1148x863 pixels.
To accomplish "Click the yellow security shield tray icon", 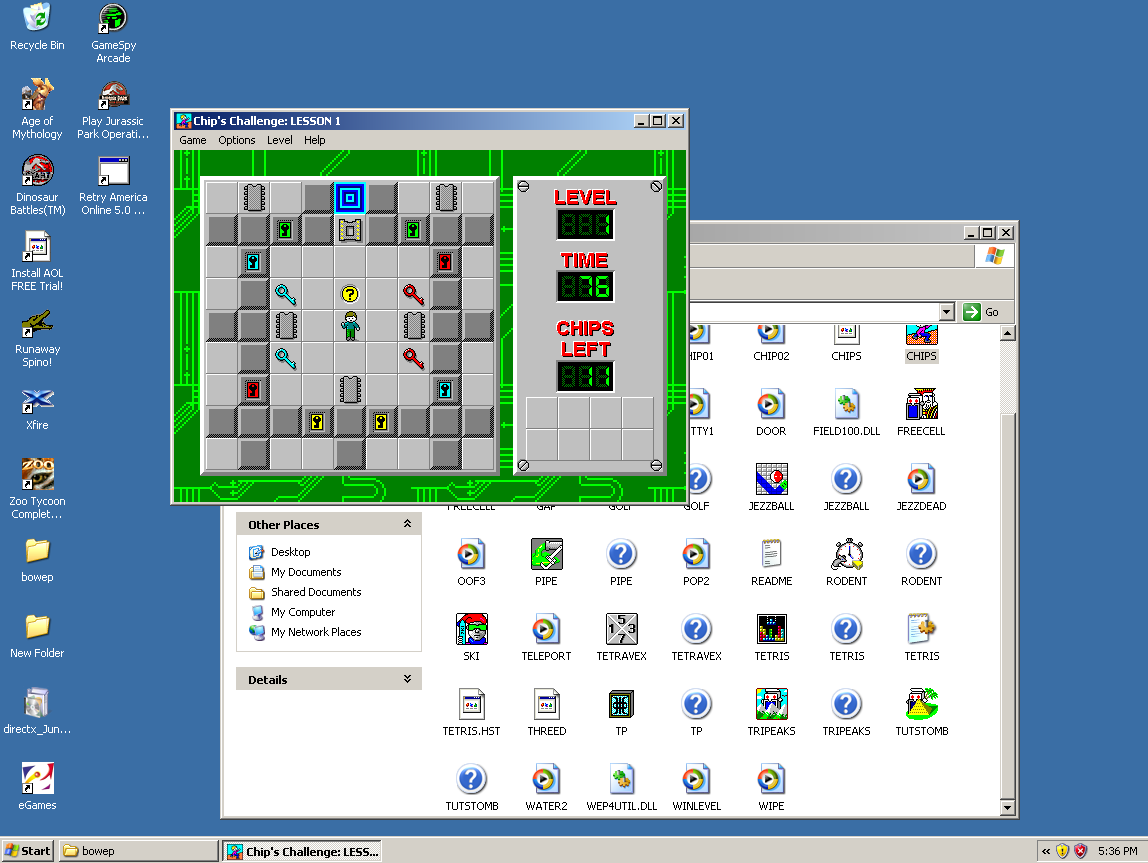I will click(1062, 851).
